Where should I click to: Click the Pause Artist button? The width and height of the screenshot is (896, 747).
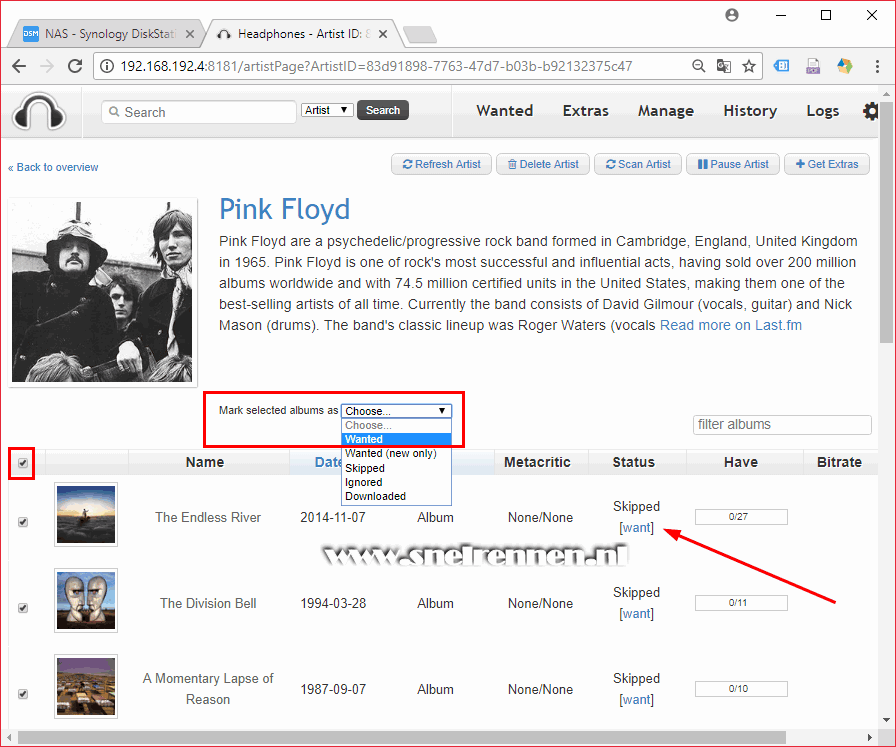click(x=733, y=164)
